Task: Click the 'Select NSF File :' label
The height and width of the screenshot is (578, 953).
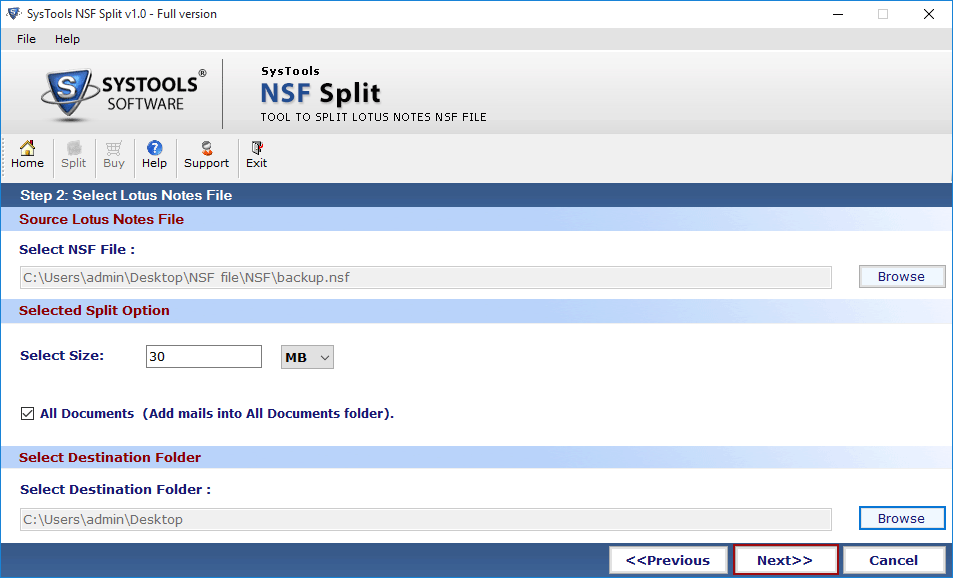Action: click(77, 250)
